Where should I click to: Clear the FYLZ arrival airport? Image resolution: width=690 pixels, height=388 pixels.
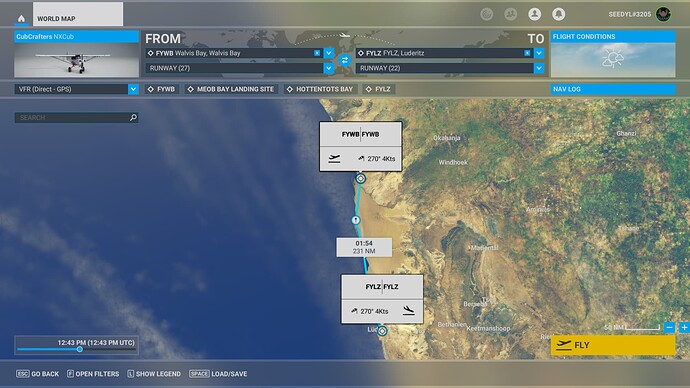coord(527,53)
